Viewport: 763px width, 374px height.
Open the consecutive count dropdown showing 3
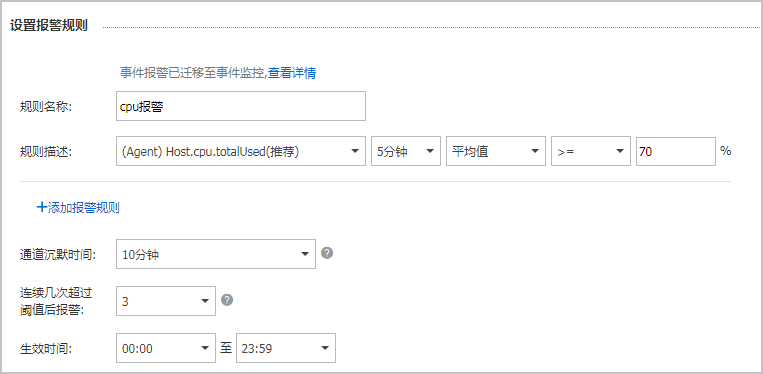click(x=166, y=301)
